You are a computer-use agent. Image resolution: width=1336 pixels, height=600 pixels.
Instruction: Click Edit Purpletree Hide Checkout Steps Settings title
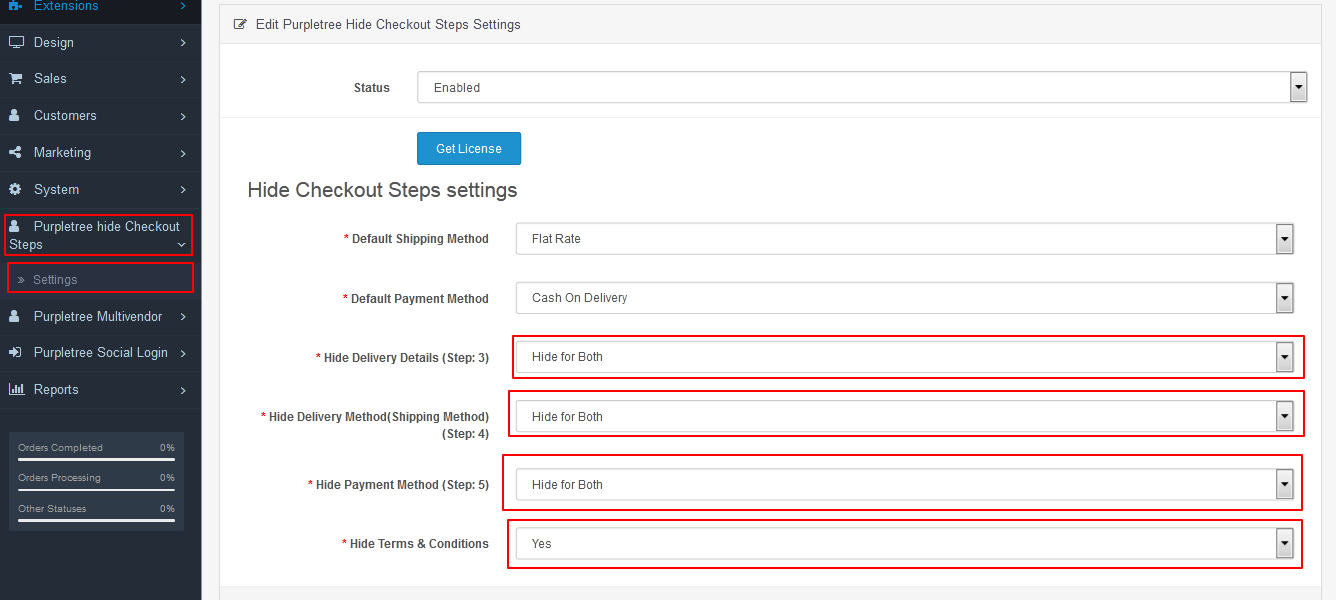pyautogui.click(x=388, y=24)
